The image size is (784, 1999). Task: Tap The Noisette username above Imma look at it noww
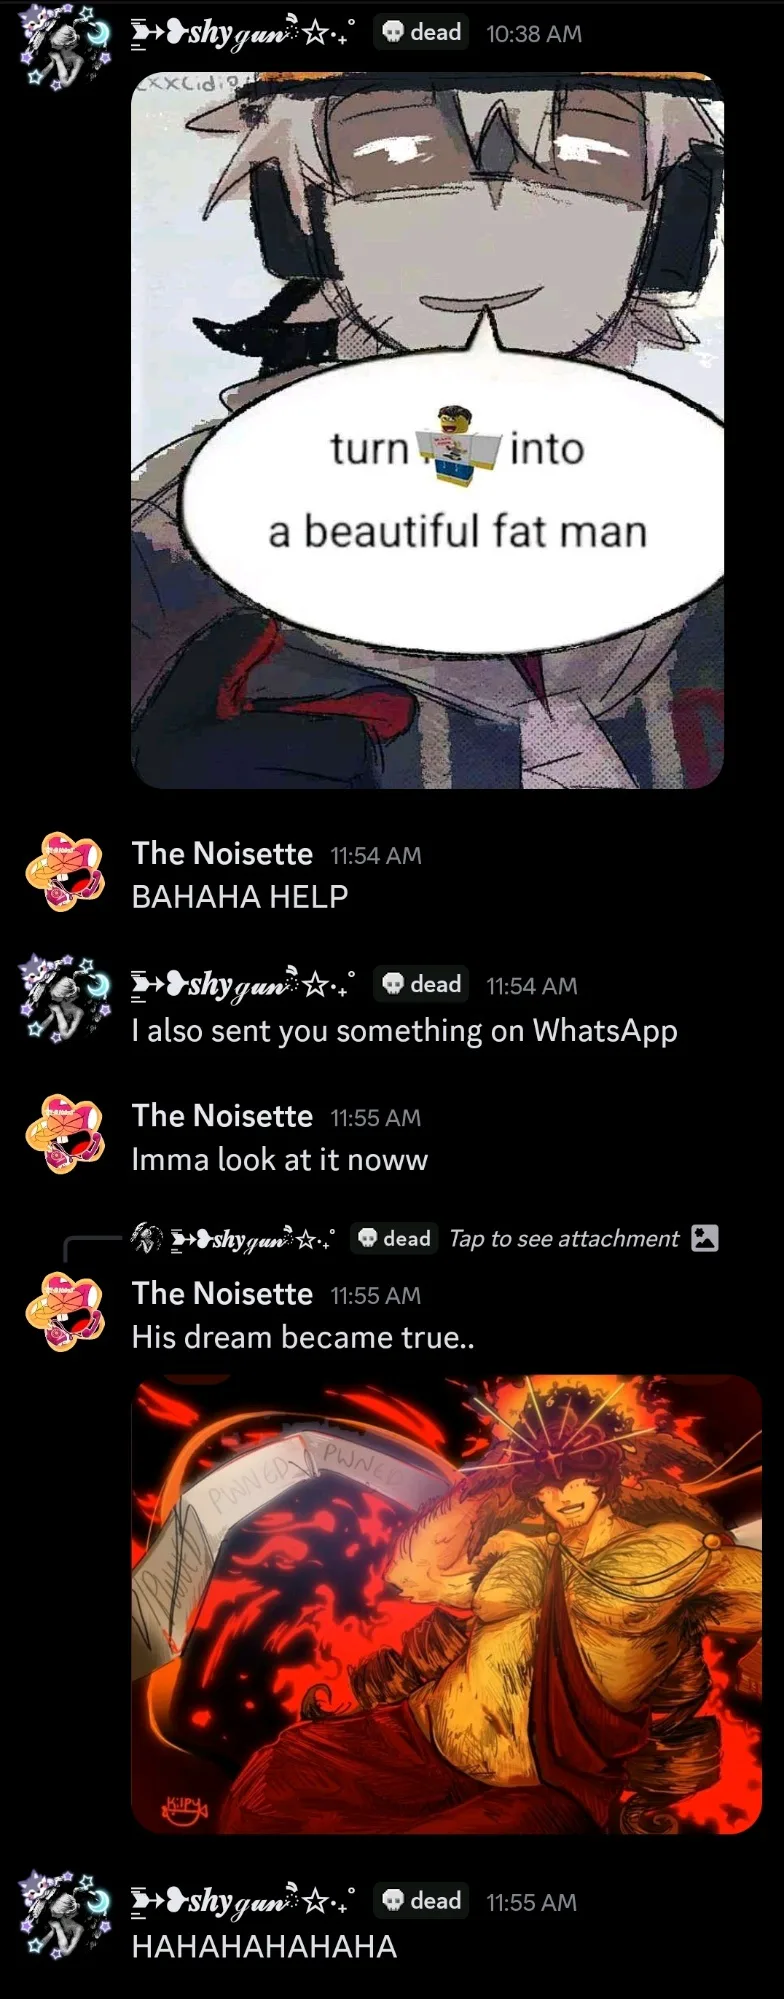point(222,1115)
